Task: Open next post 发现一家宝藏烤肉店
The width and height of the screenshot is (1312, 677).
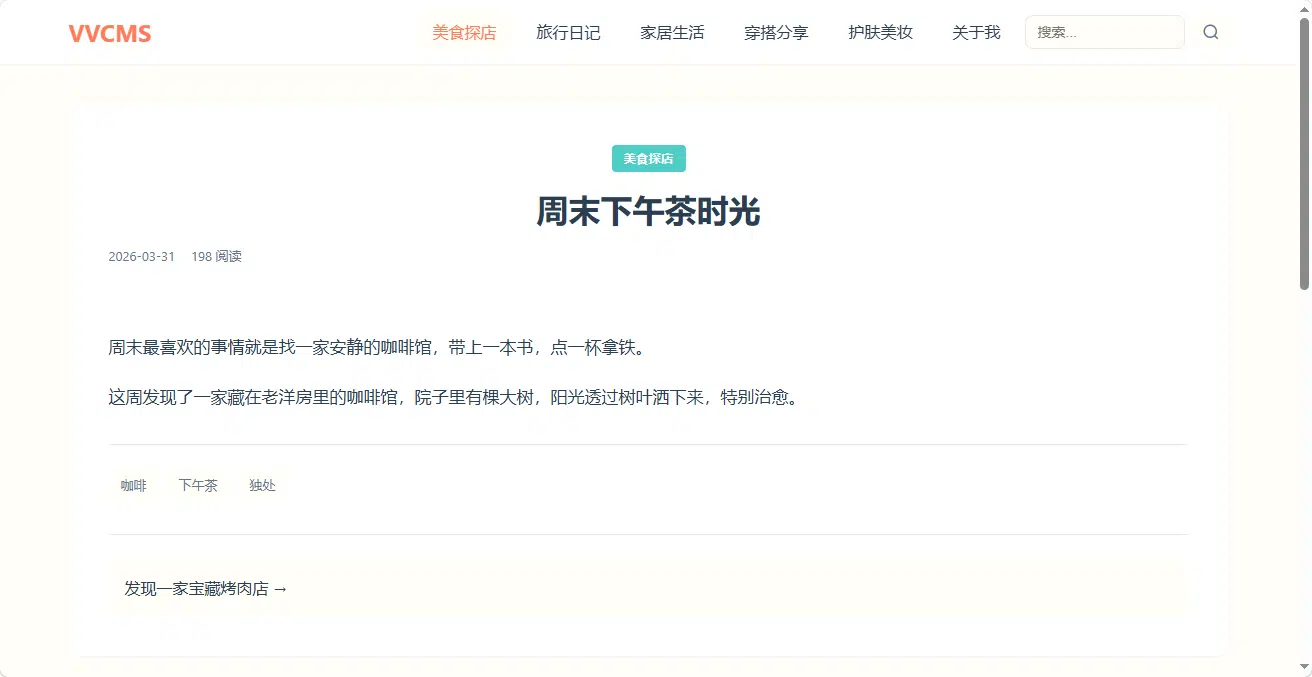Action: 206,589
